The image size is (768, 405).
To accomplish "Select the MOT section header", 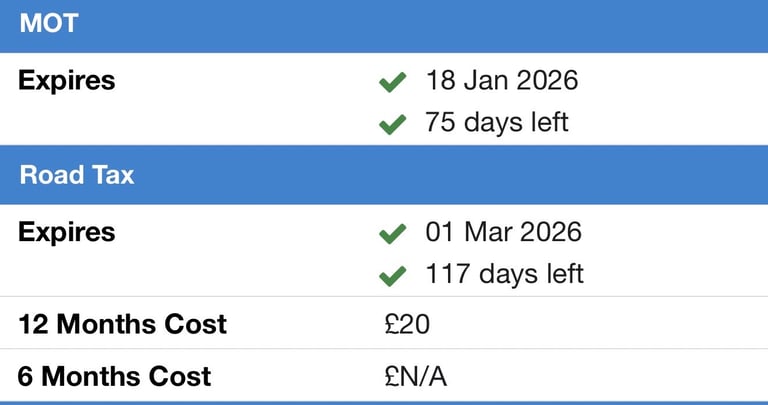I will click(x=384, y=25).
